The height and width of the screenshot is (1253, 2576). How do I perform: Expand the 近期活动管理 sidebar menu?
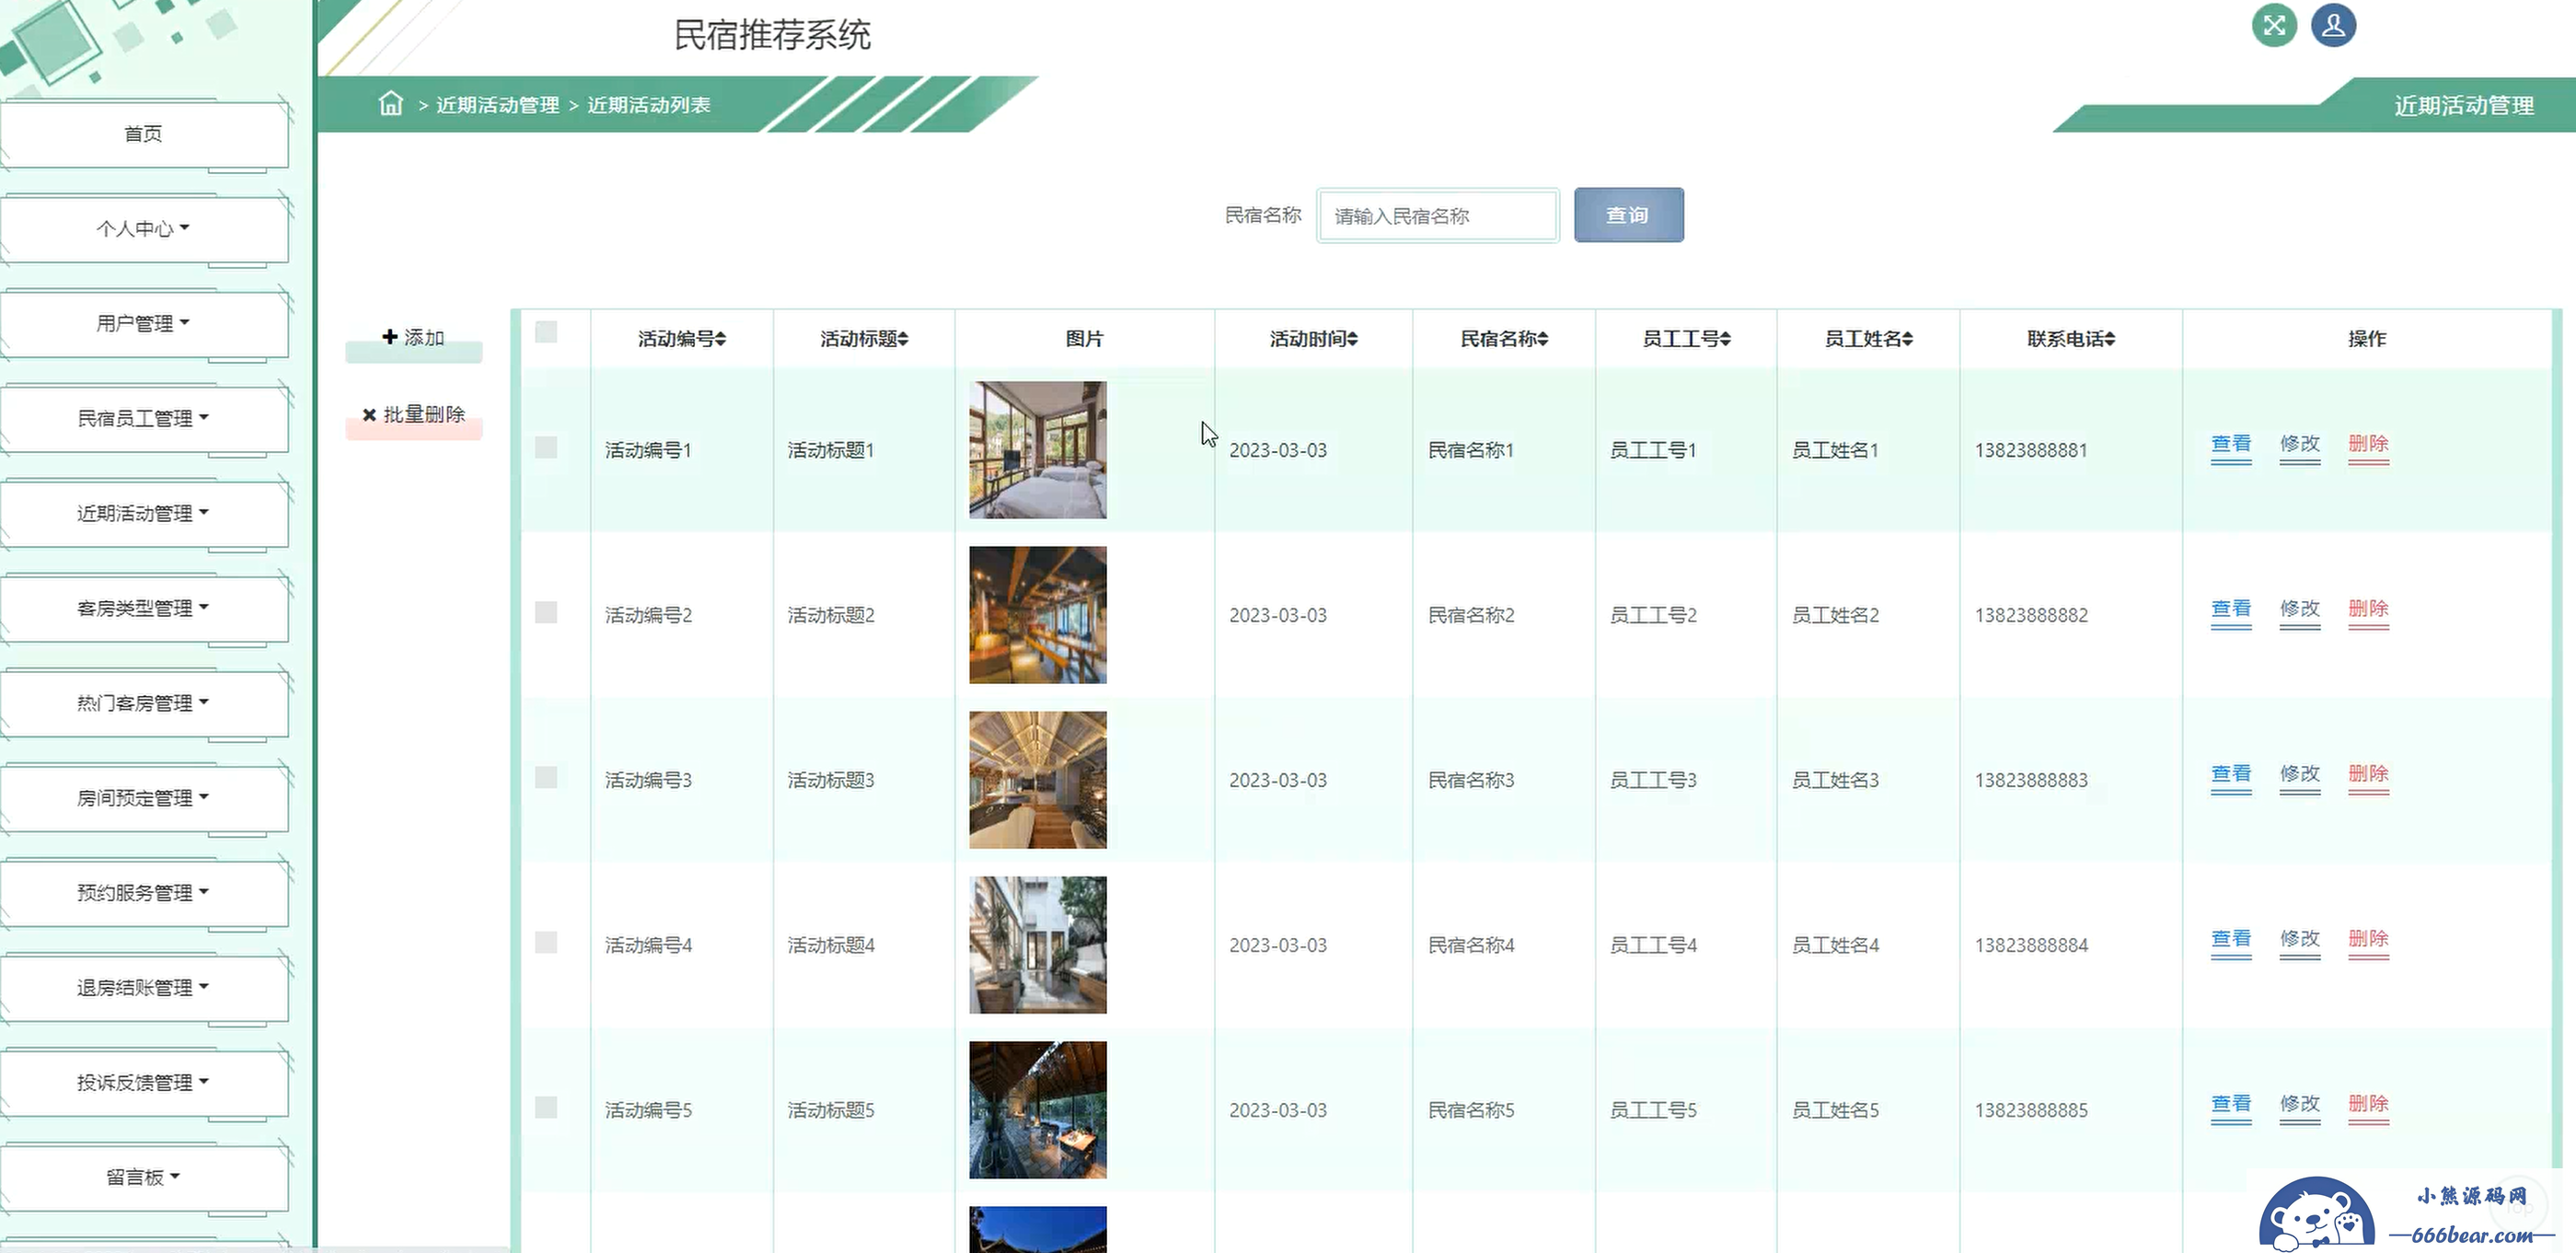[x=144, y=514]
